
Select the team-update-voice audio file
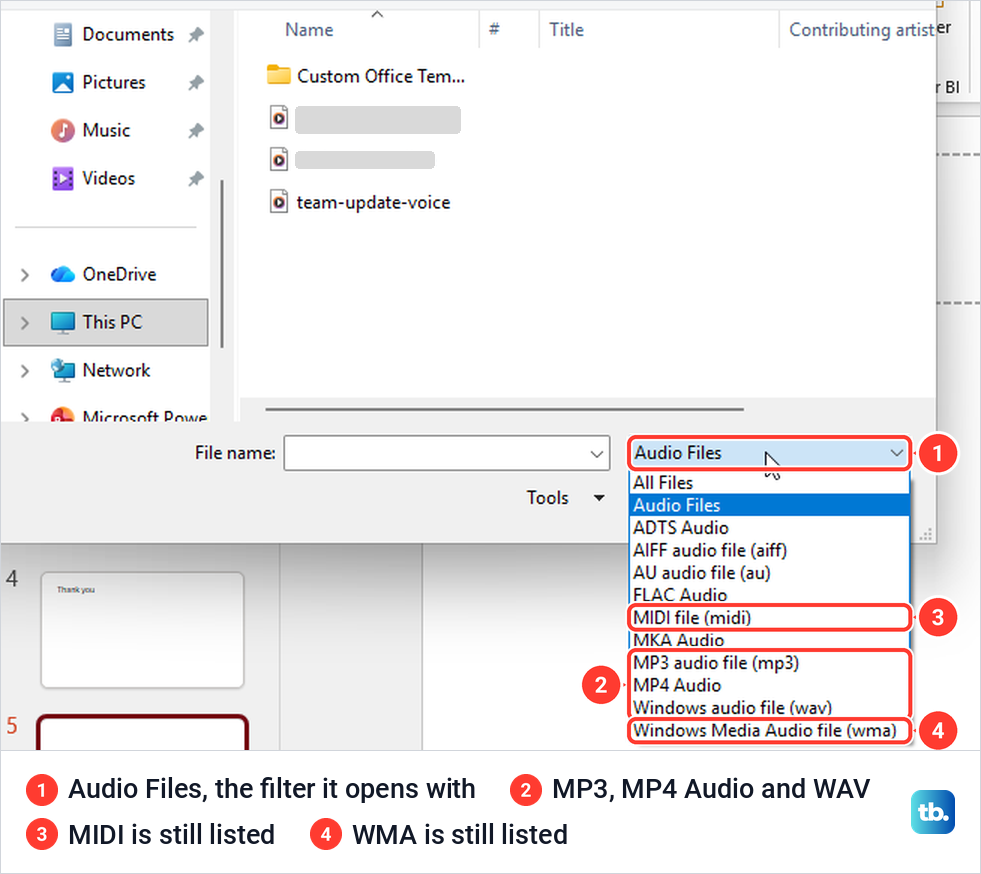(373, 203)
